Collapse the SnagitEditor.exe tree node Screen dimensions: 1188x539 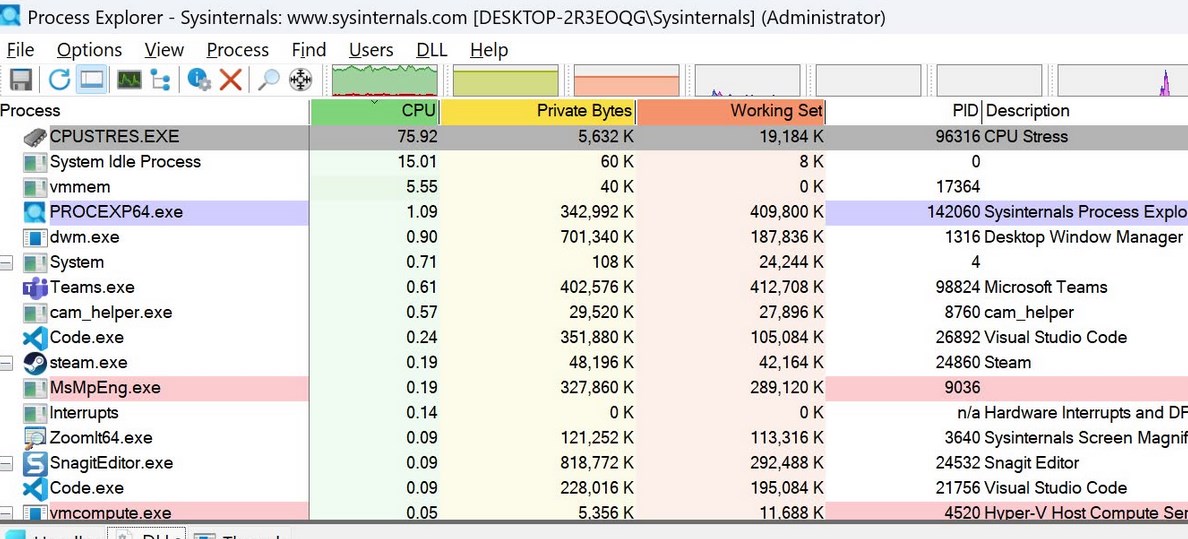coord(6,463)
